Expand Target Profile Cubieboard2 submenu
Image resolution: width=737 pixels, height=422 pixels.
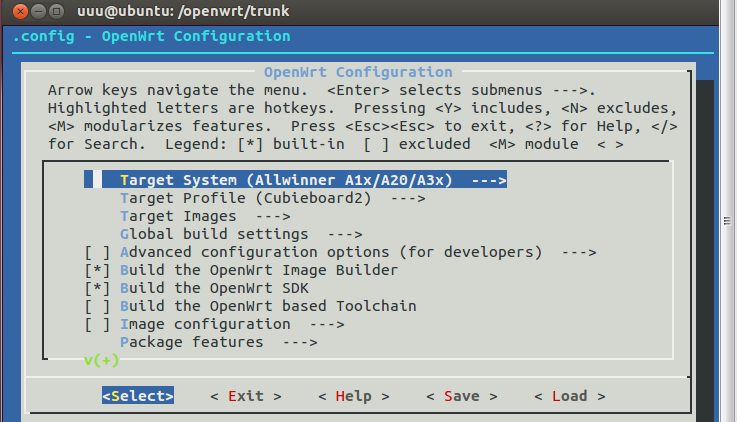point(273,198)
